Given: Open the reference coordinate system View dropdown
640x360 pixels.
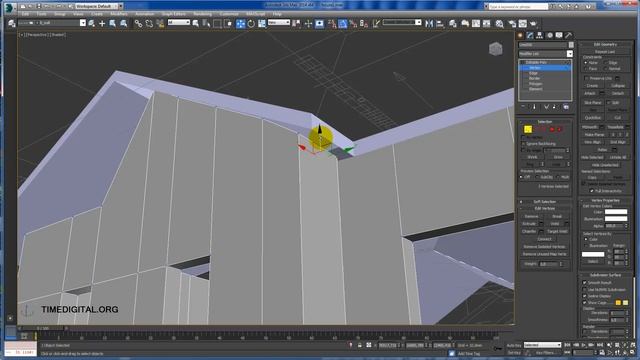Looking at the screenshot, I should tap(279, 22).
